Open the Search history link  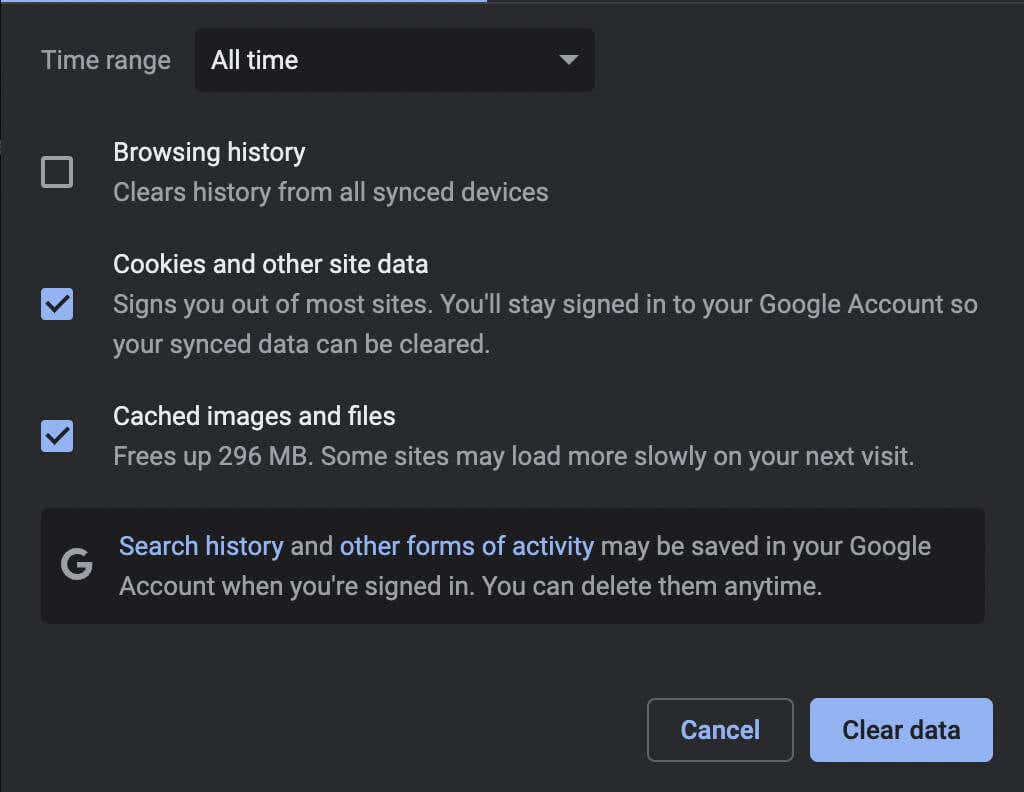tap(201, 546)
